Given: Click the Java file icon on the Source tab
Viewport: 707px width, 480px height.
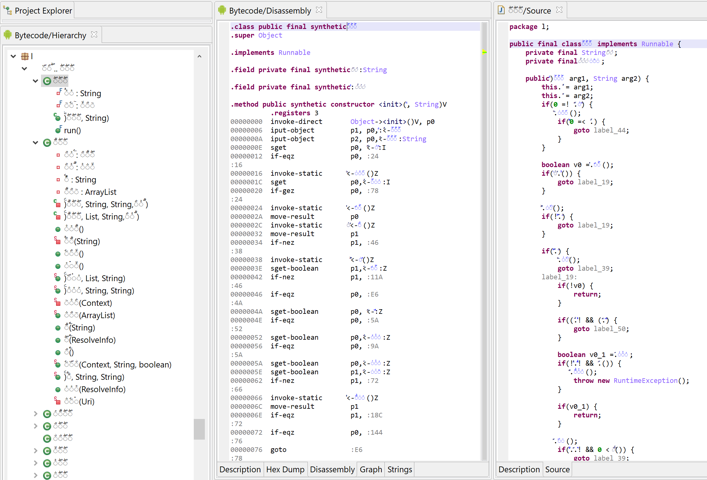Looking at the screenshot, I should pyautogui.click(x=501, y=10).
